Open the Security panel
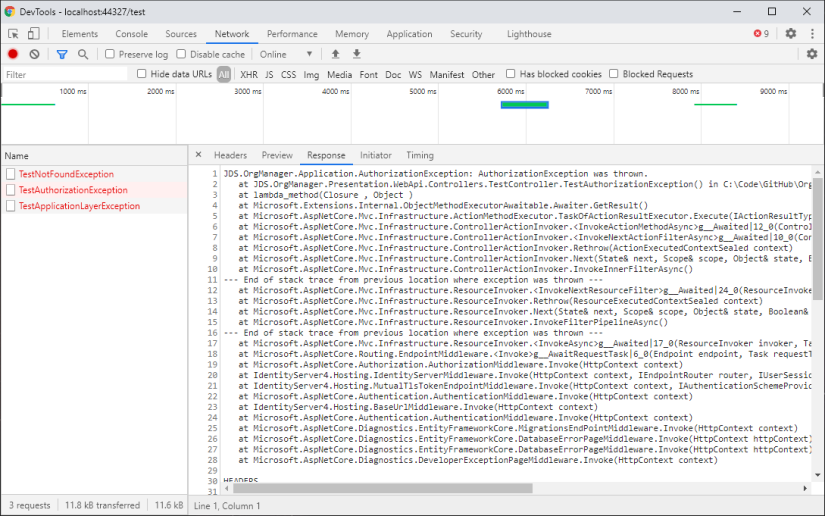The height and width of the screenshot is (516, 825). pos(466,34)
